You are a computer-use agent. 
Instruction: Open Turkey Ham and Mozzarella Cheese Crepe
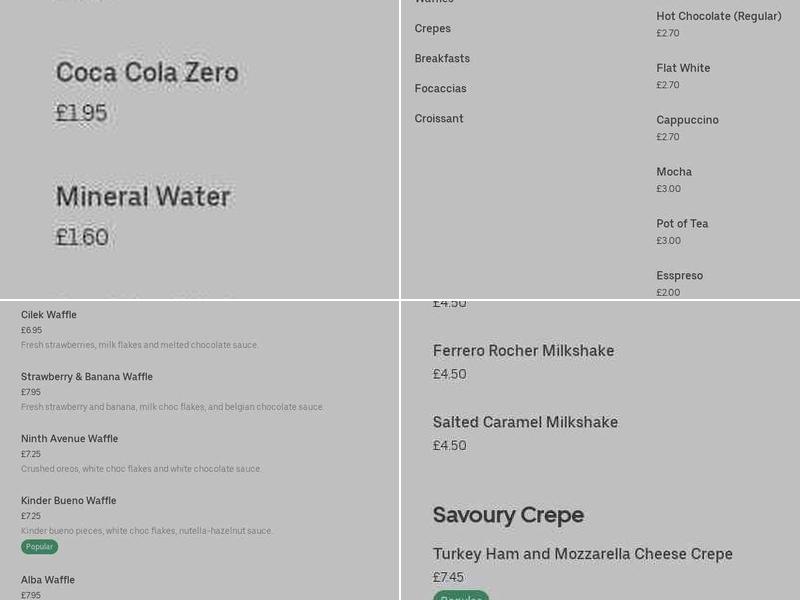(x=582, y=553)
